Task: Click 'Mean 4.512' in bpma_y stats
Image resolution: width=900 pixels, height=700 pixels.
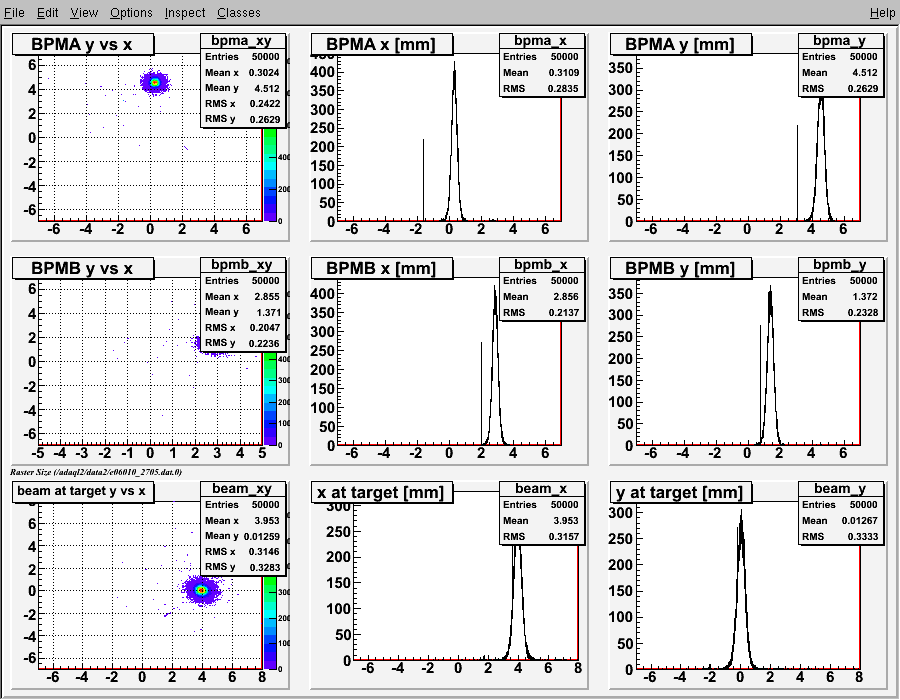Action: (840, 73)
